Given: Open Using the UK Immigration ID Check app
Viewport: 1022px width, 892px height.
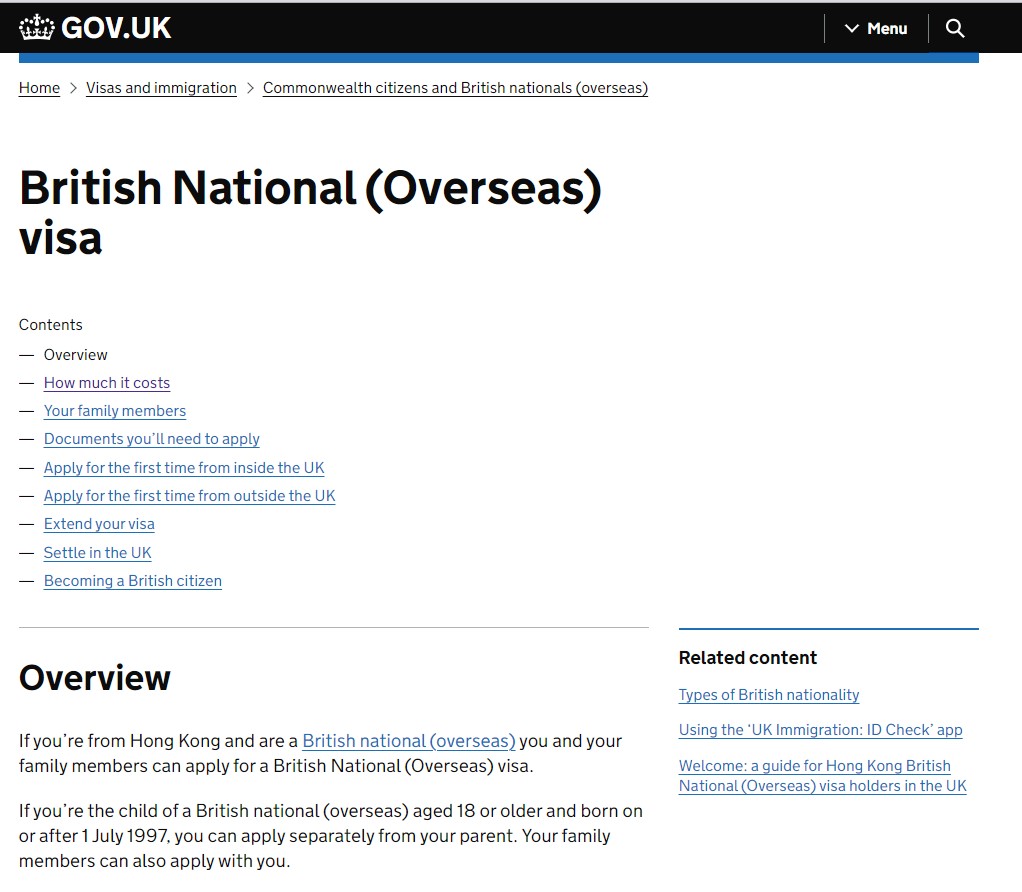Looking at the screenshot, I should (x=820, y=730).
